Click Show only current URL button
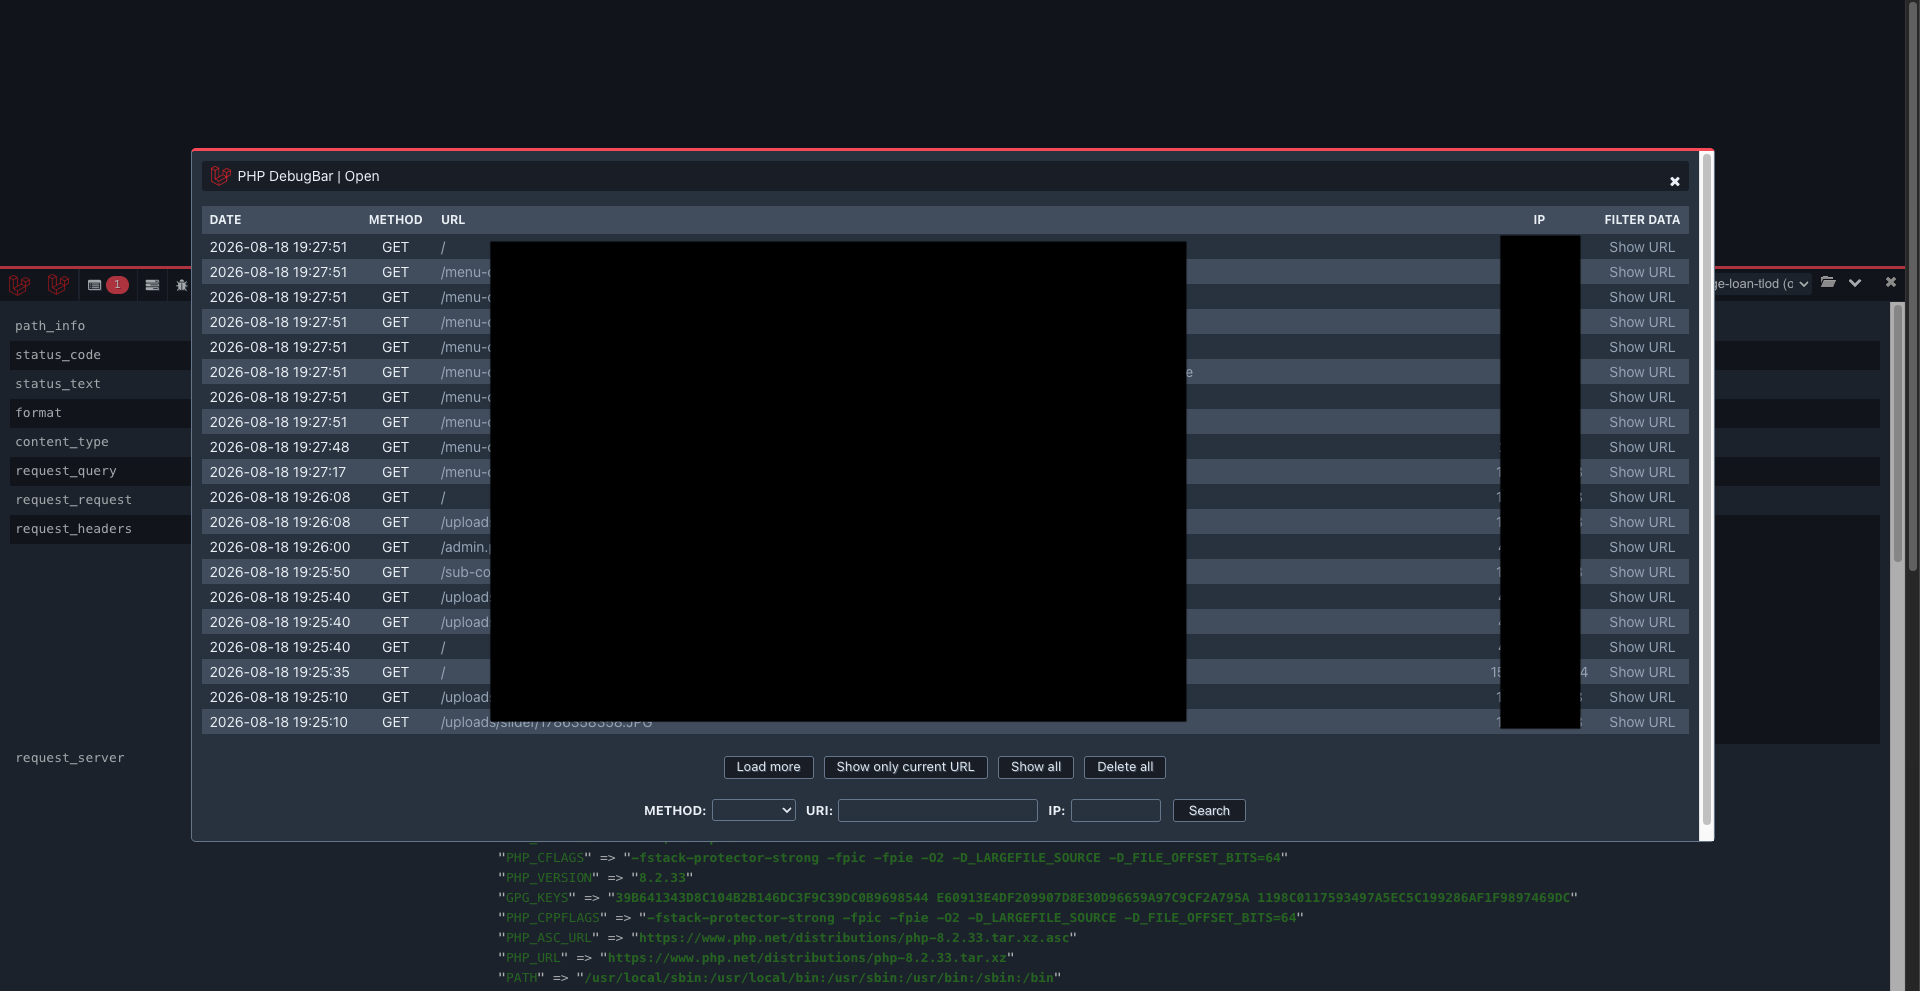The image size is (1920, 991). (905, 767)
